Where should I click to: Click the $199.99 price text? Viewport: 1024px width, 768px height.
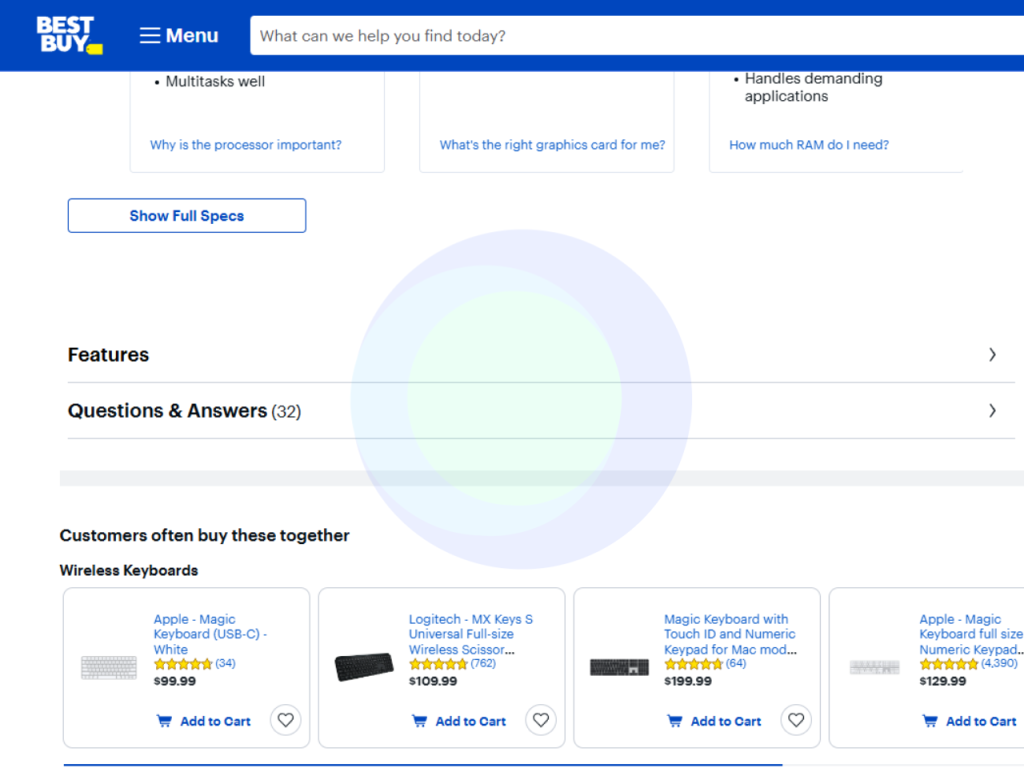click(x=688, y=681)
